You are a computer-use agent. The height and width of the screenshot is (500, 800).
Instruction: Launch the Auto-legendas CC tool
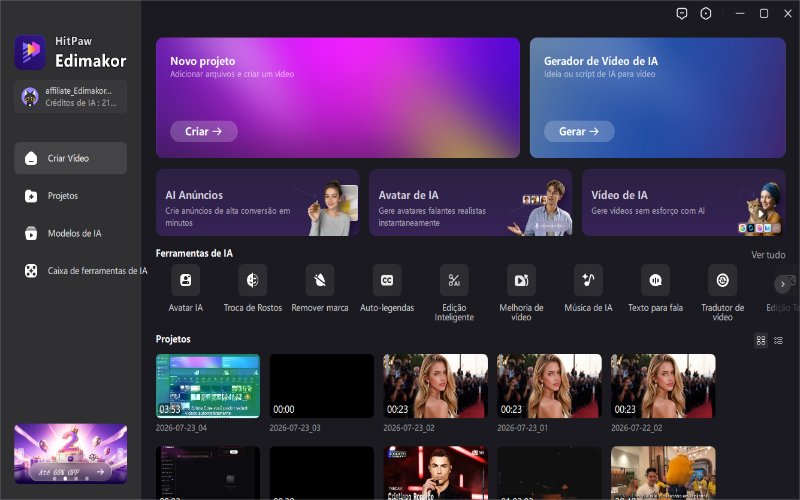coord(387,280)
